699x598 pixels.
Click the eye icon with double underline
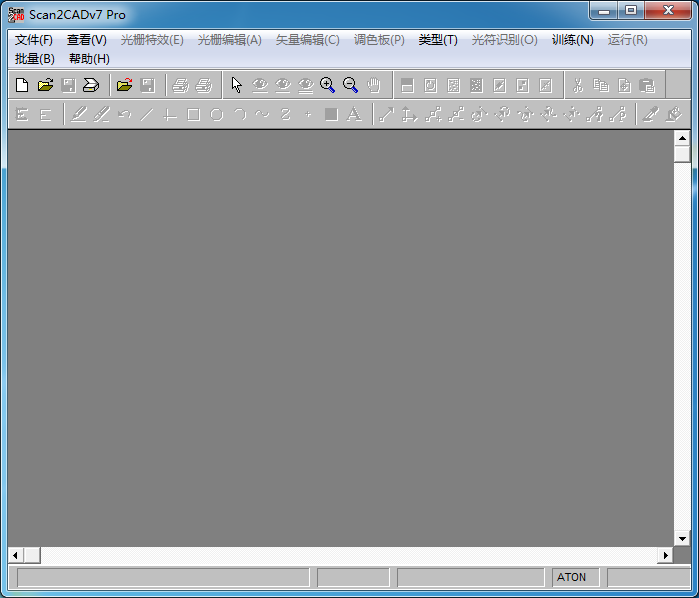coord(306,85)
